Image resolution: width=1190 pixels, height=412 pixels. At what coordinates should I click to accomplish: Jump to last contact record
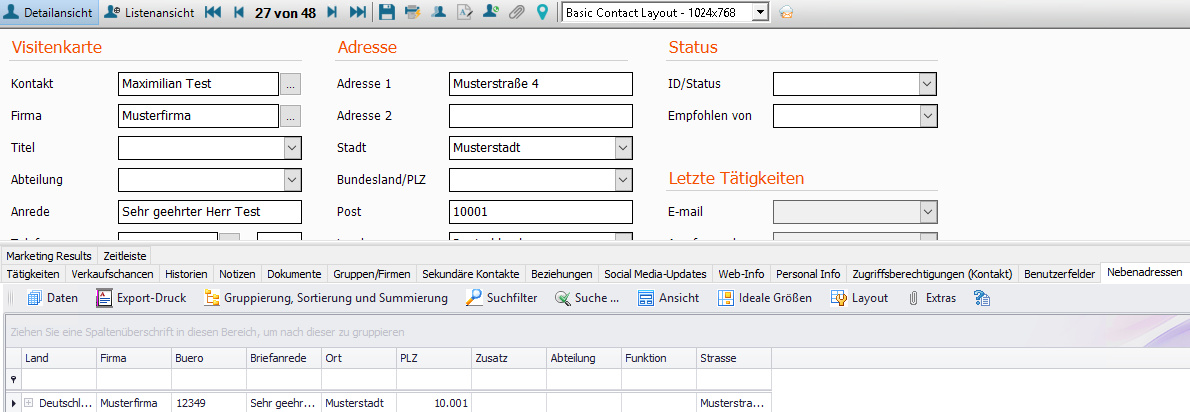coord(357,12)
